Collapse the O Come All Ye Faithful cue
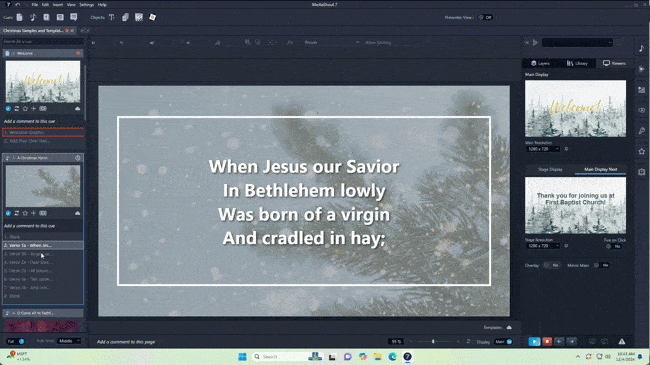Image resolution: width=650 pixels, height=365 pixels. click(13, 313)
